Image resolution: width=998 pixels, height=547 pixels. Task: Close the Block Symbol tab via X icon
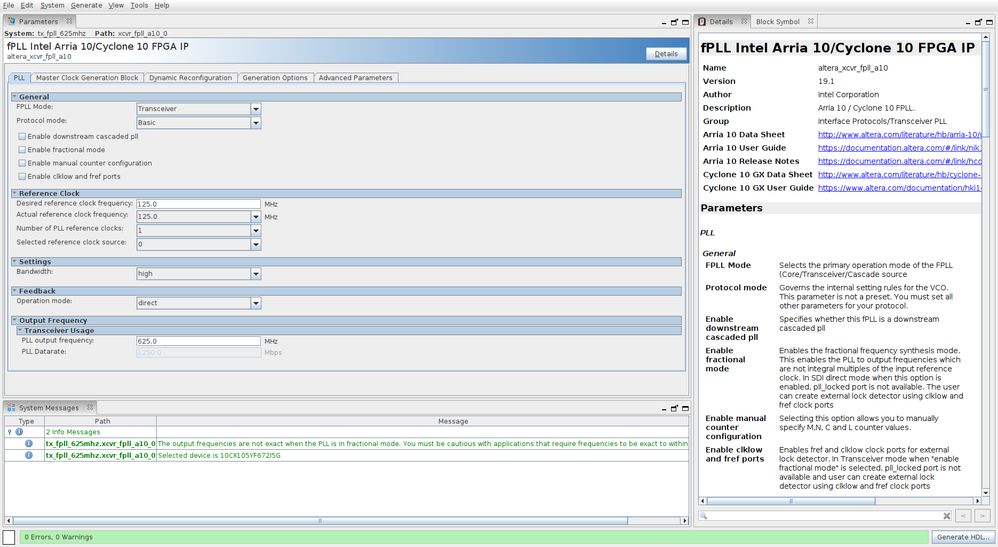coord(810,21)
